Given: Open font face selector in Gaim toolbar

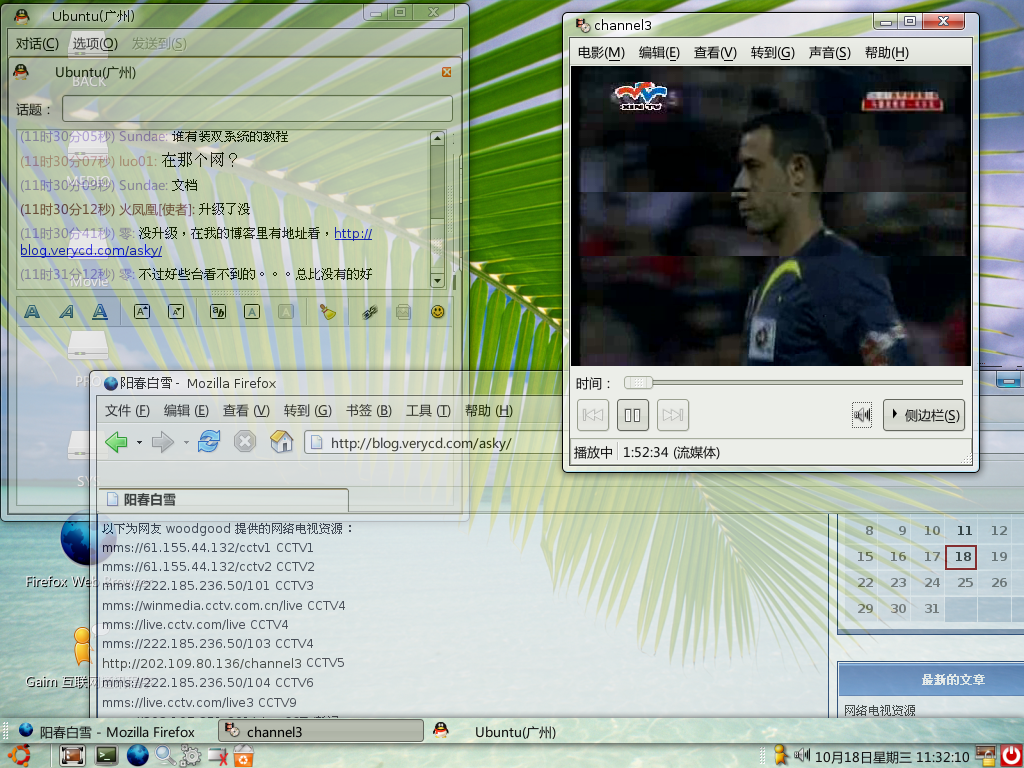Looking at the screenshot, I should 217,312.
